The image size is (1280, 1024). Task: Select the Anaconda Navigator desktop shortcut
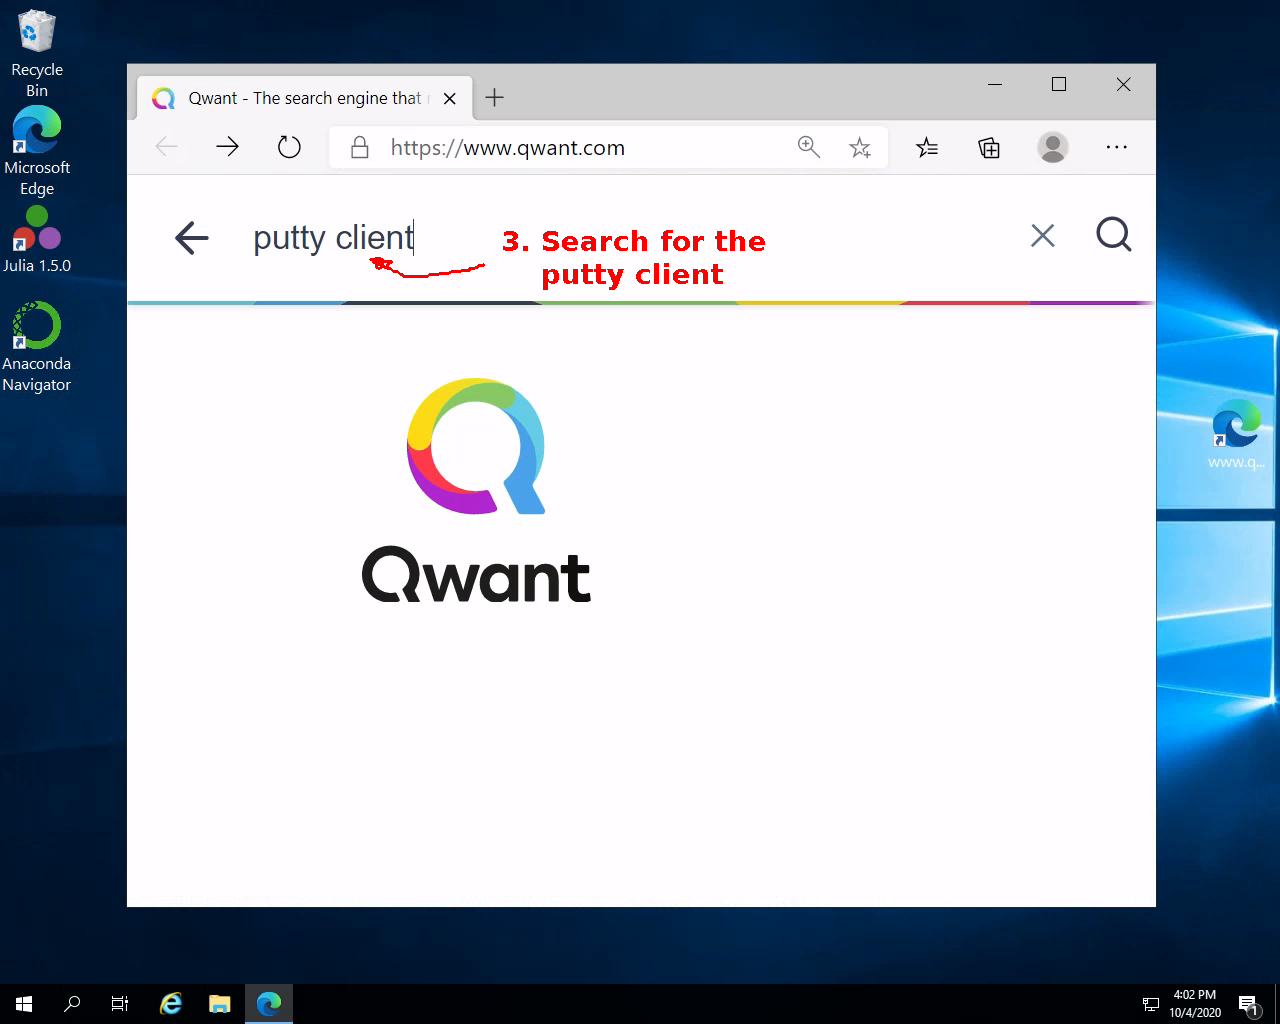[37, 347]
